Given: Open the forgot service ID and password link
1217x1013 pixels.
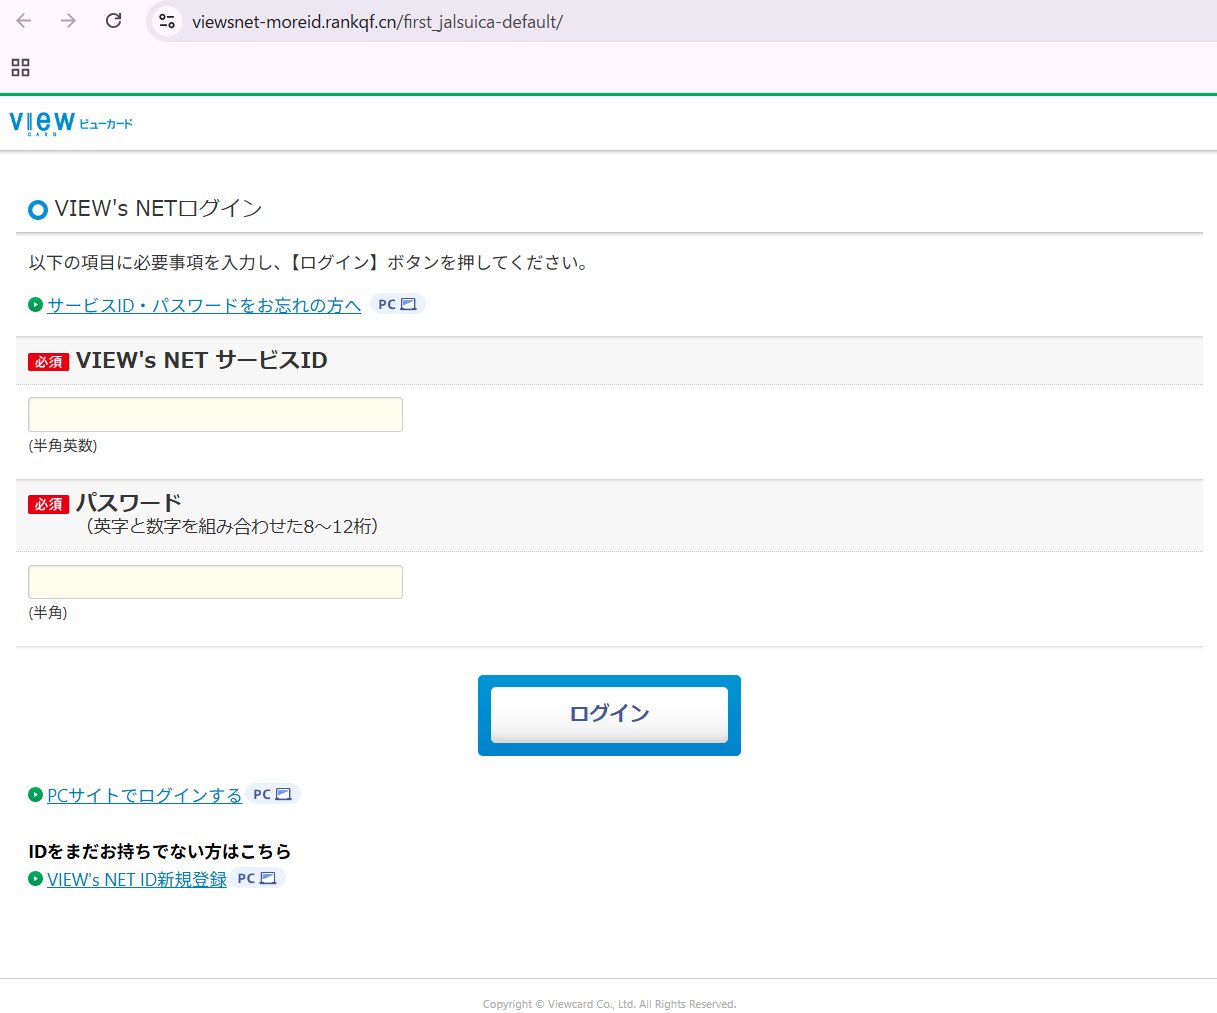Looking at the screenshot, I should [204, 305].
